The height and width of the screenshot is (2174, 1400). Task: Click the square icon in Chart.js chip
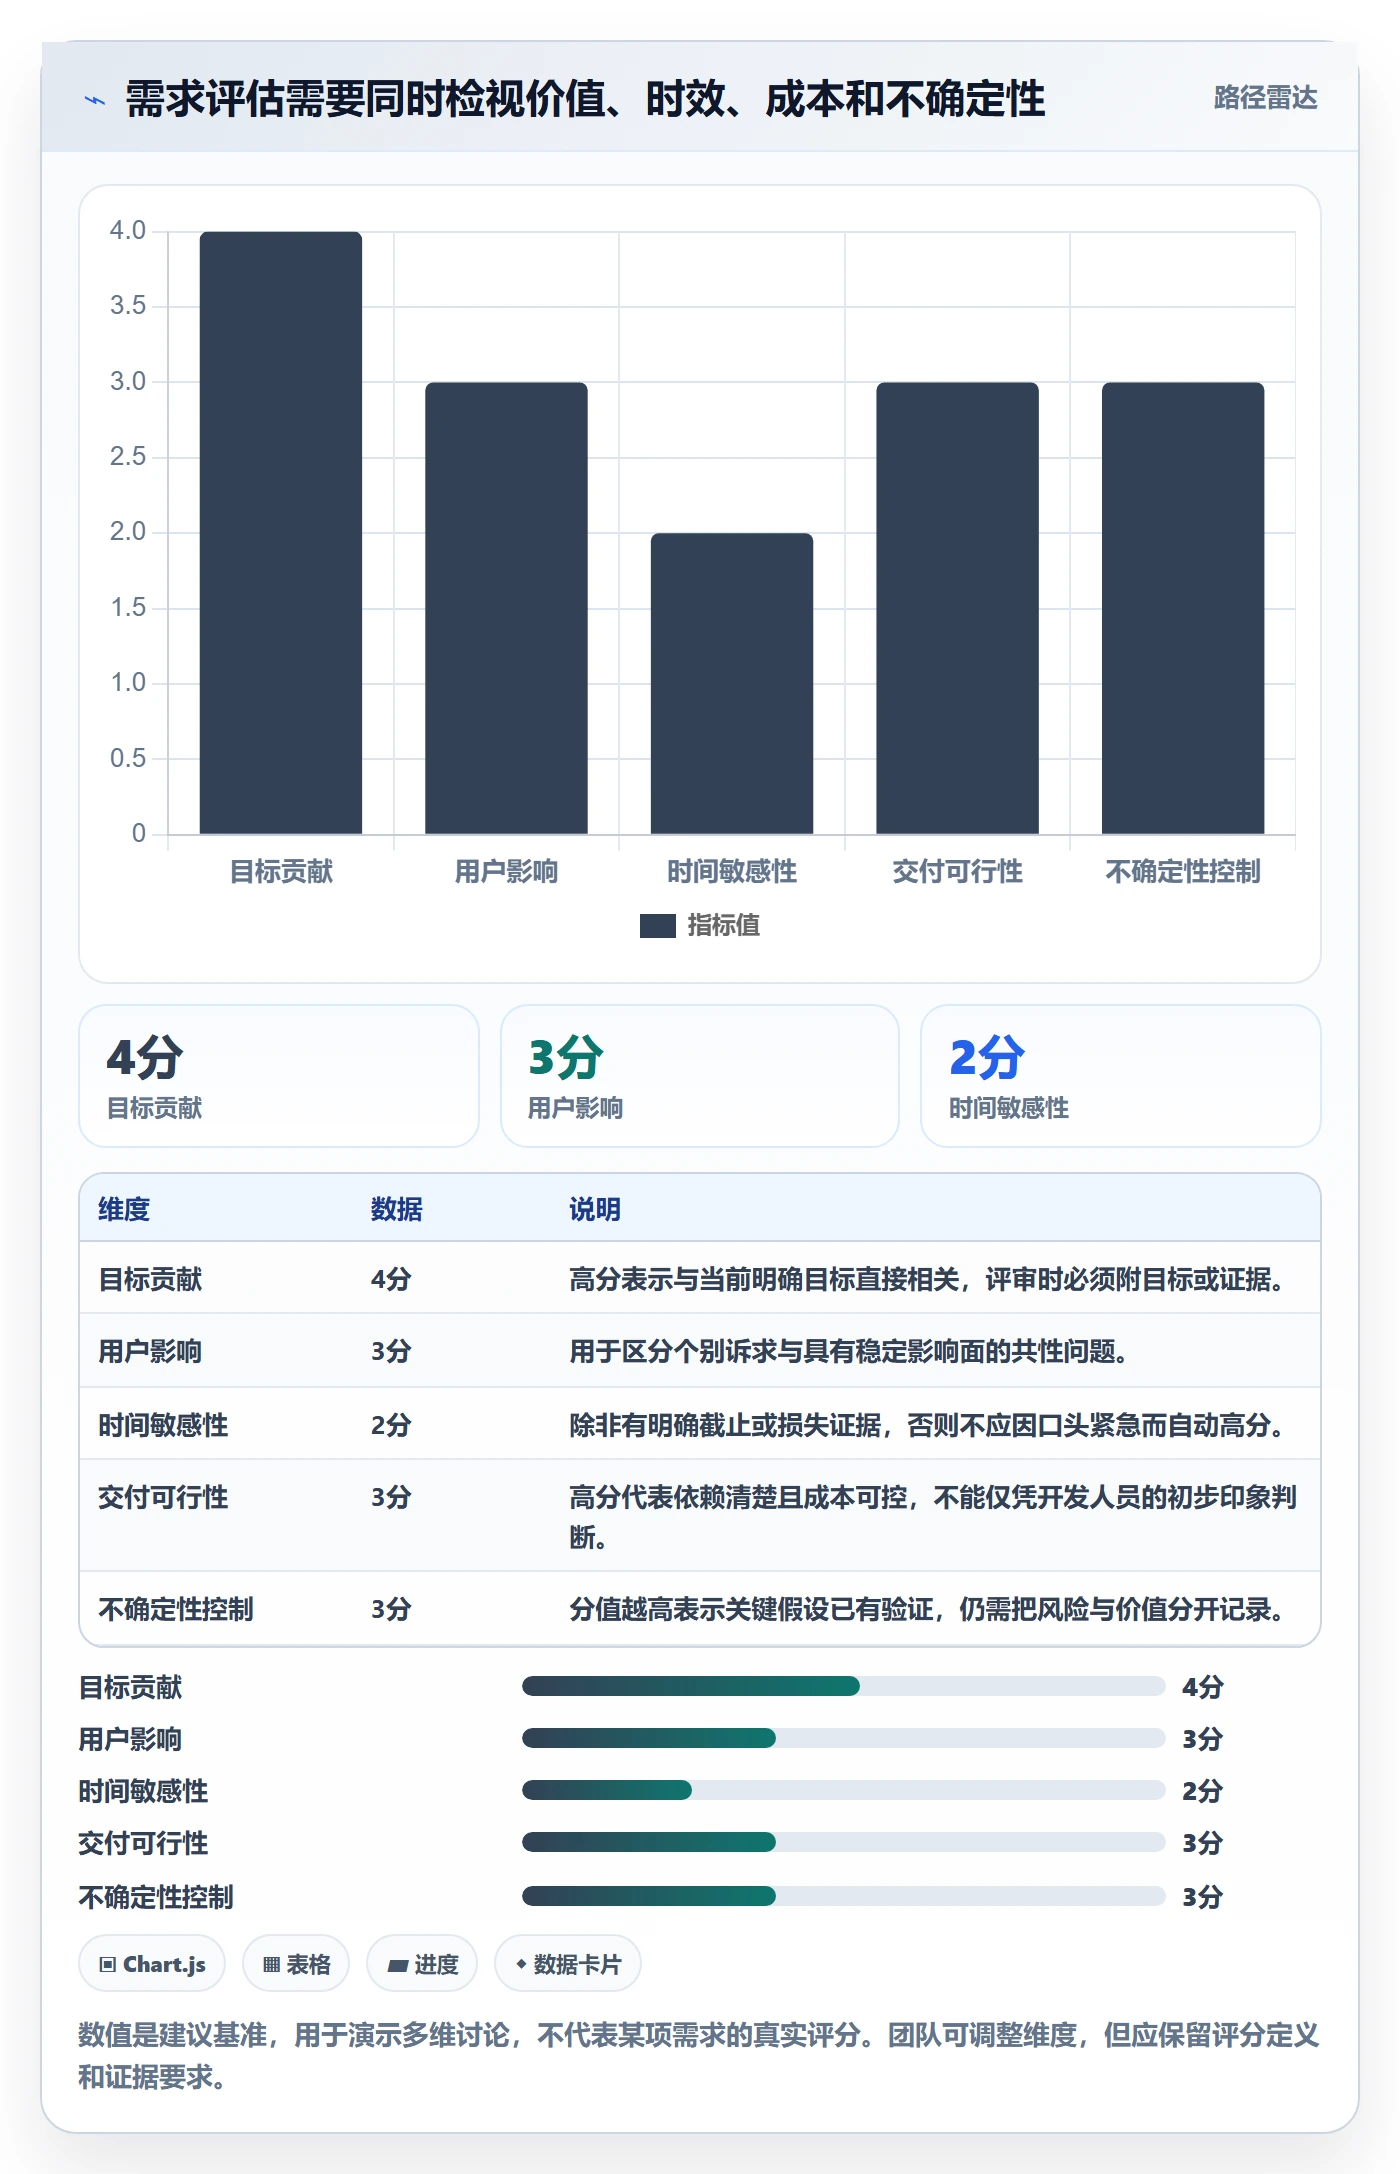click(108, 1965)
